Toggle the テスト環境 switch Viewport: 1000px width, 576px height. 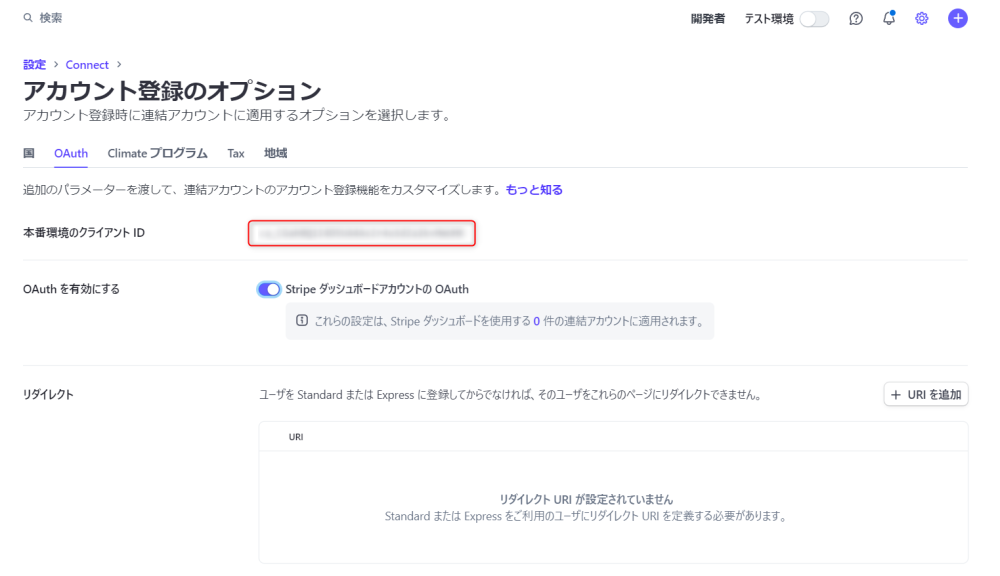814,19
